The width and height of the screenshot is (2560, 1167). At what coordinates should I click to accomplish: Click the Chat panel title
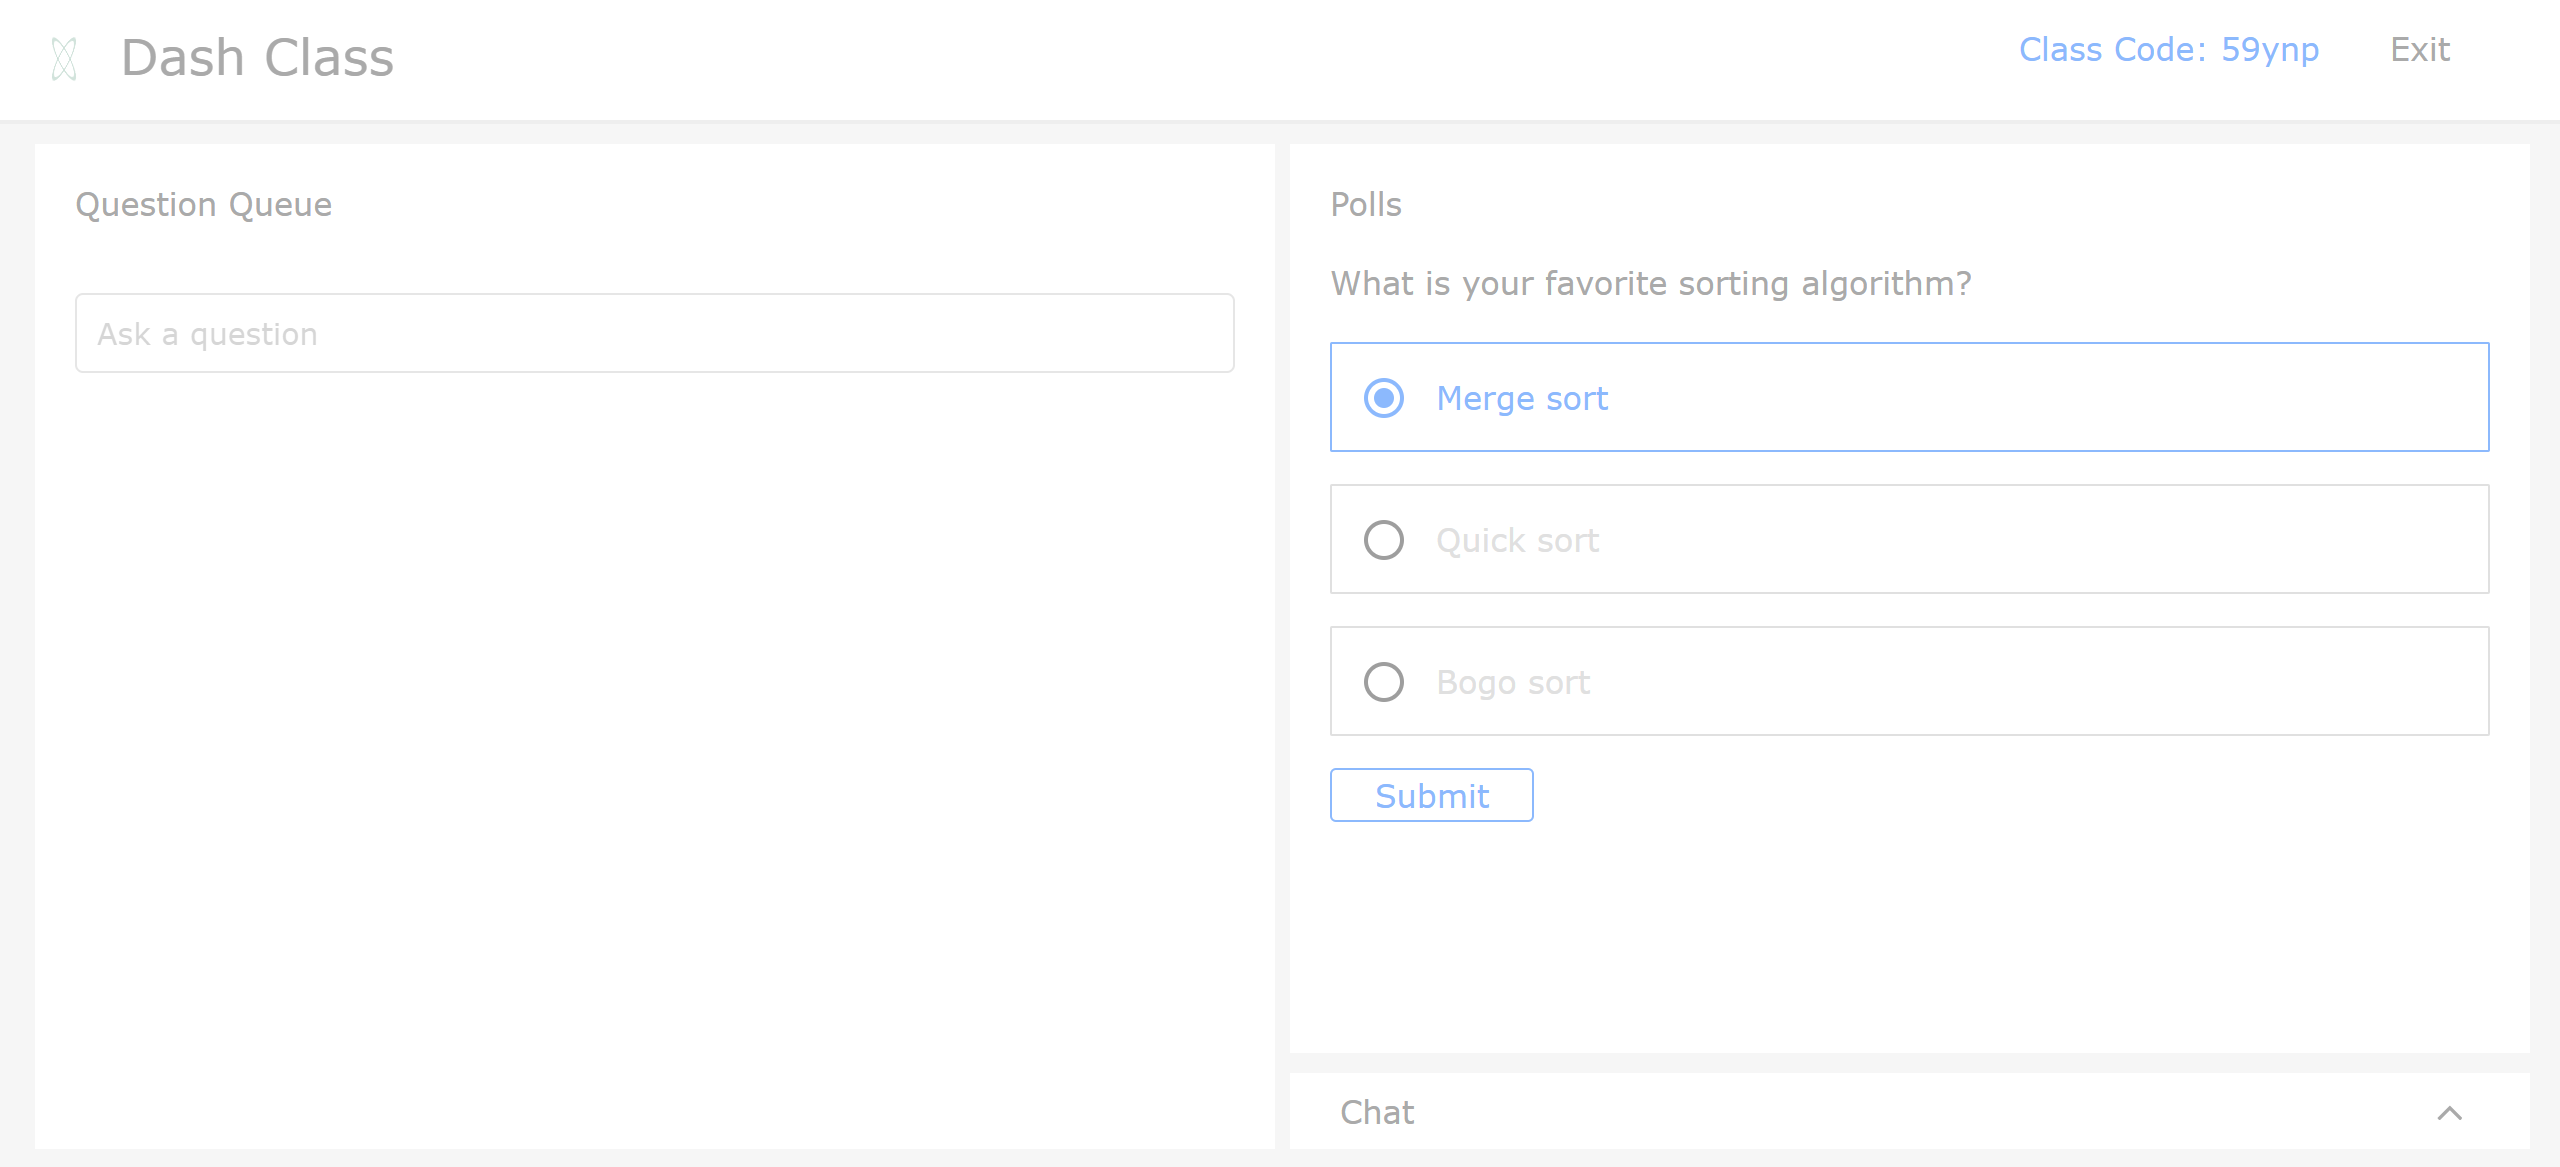[1377, 1113]
